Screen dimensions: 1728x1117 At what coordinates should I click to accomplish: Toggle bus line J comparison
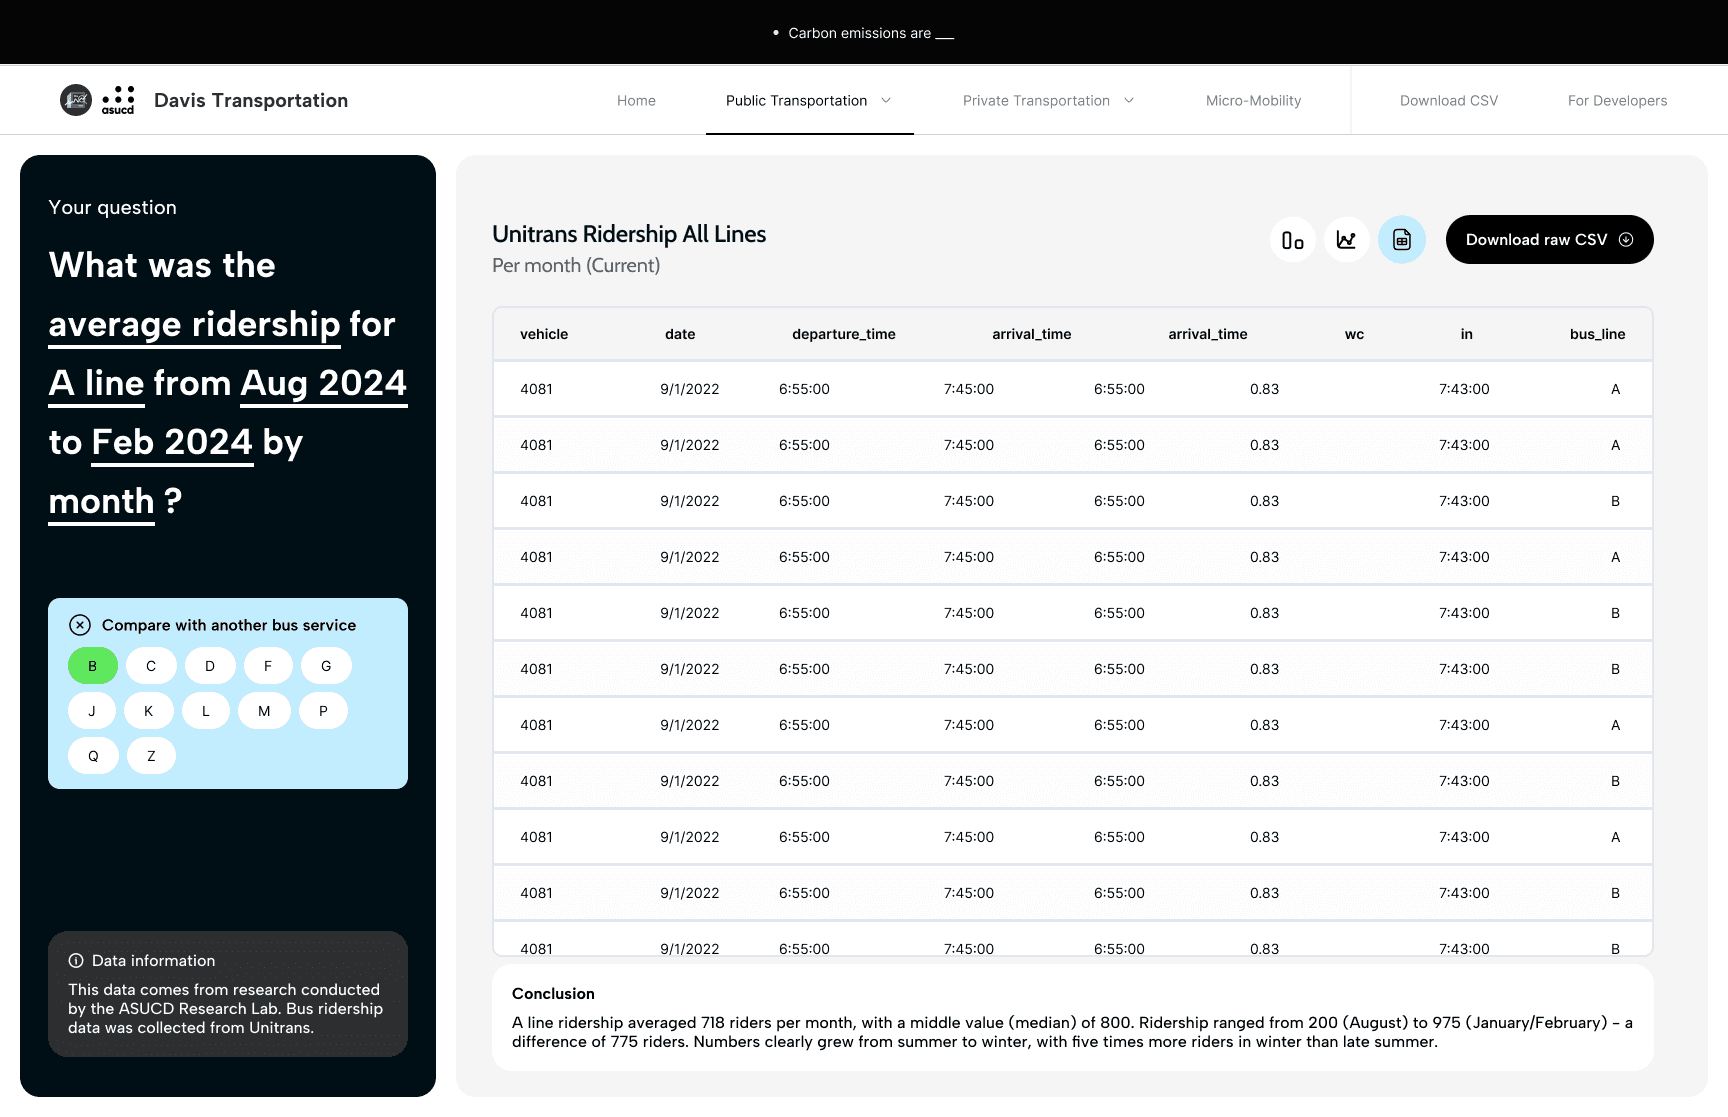point(92,711)
